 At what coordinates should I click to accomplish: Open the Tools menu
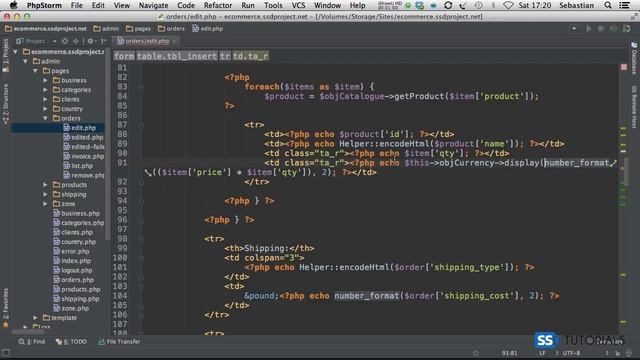[273, 5]
